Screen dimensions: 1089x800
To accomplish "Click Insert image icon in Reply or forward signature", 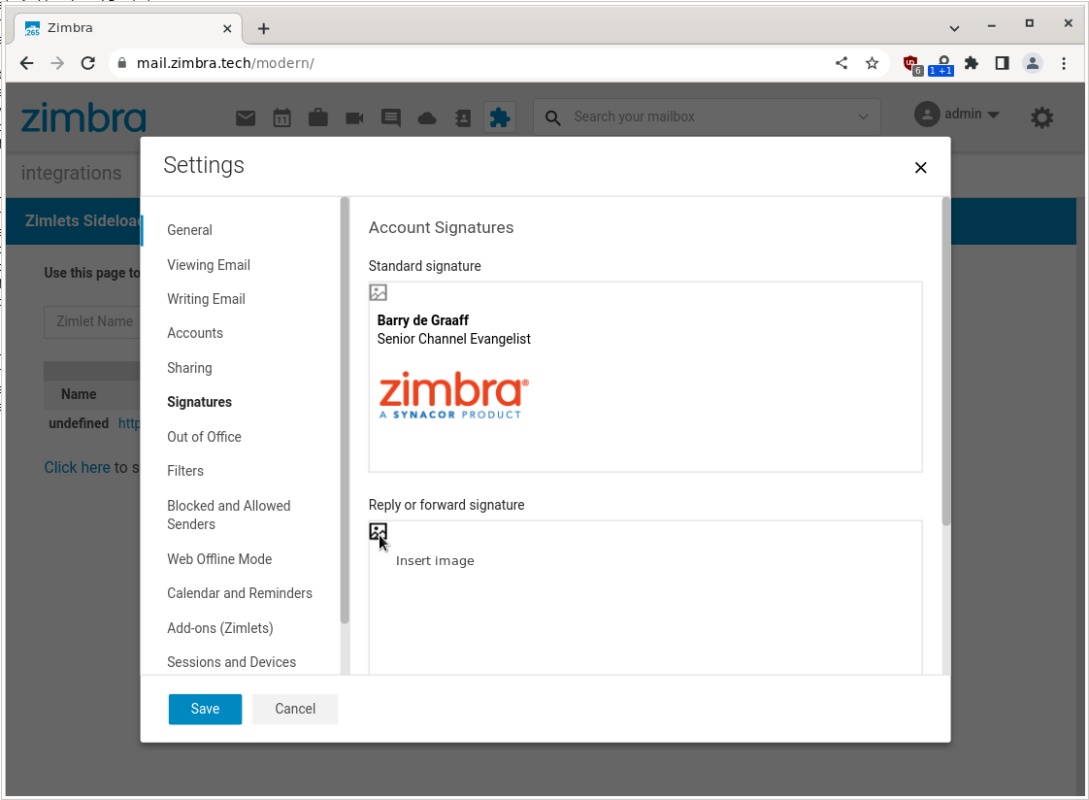I will tap(378, 532).
